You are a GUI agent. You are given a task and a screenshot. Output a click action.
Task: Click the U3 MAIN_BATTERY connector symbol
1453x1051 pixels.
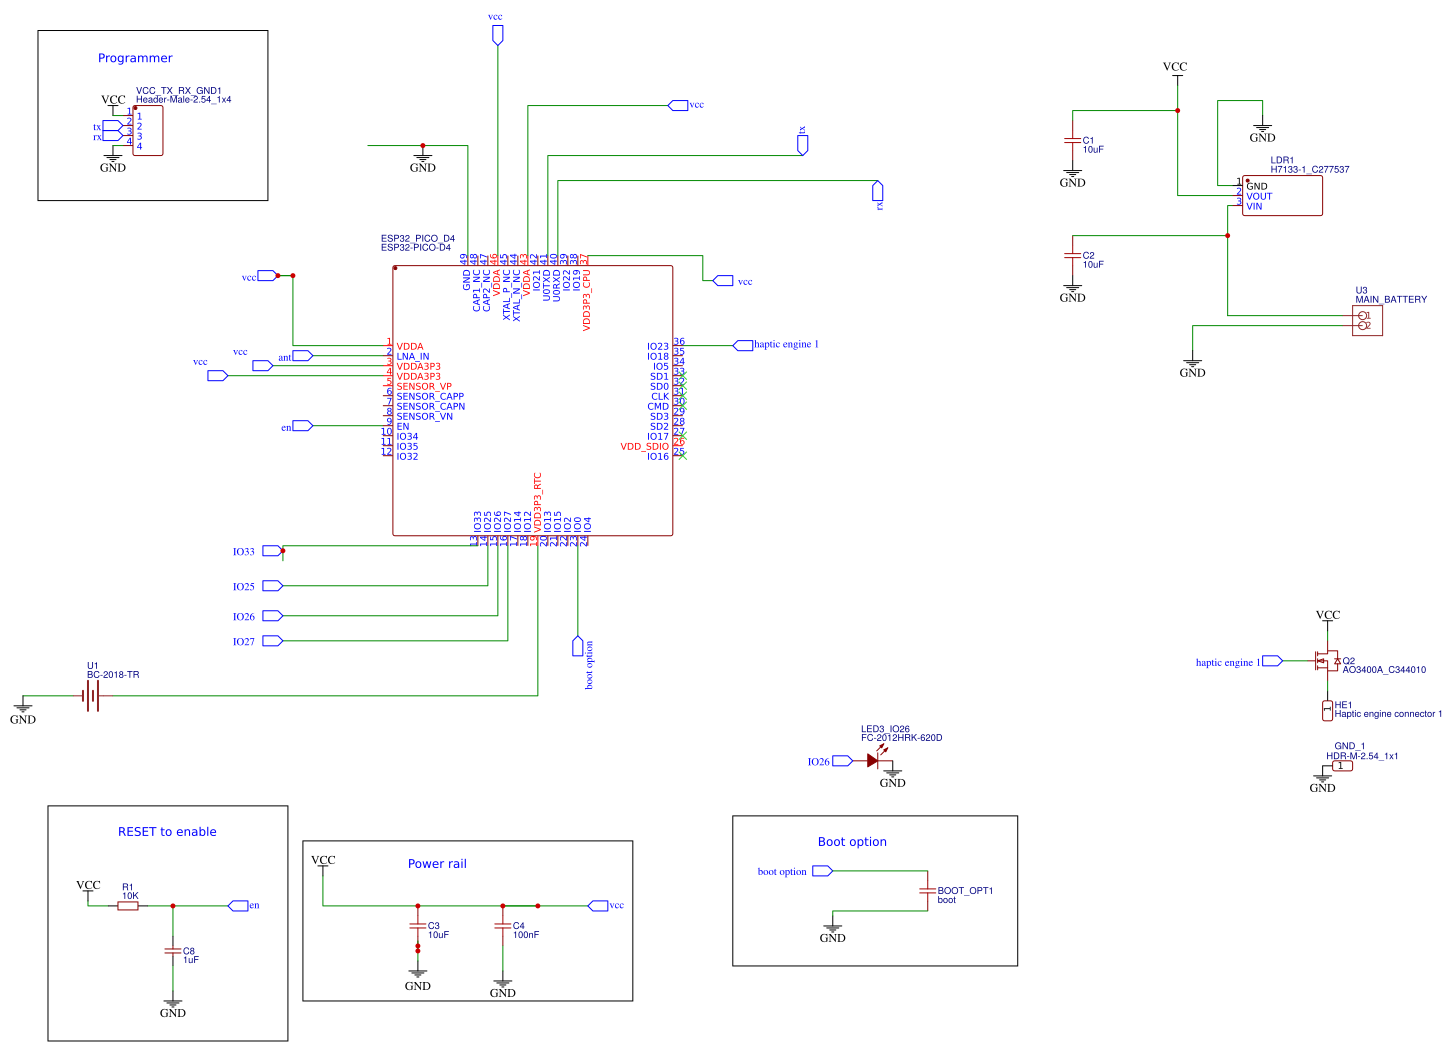(x=1365, y=319)
